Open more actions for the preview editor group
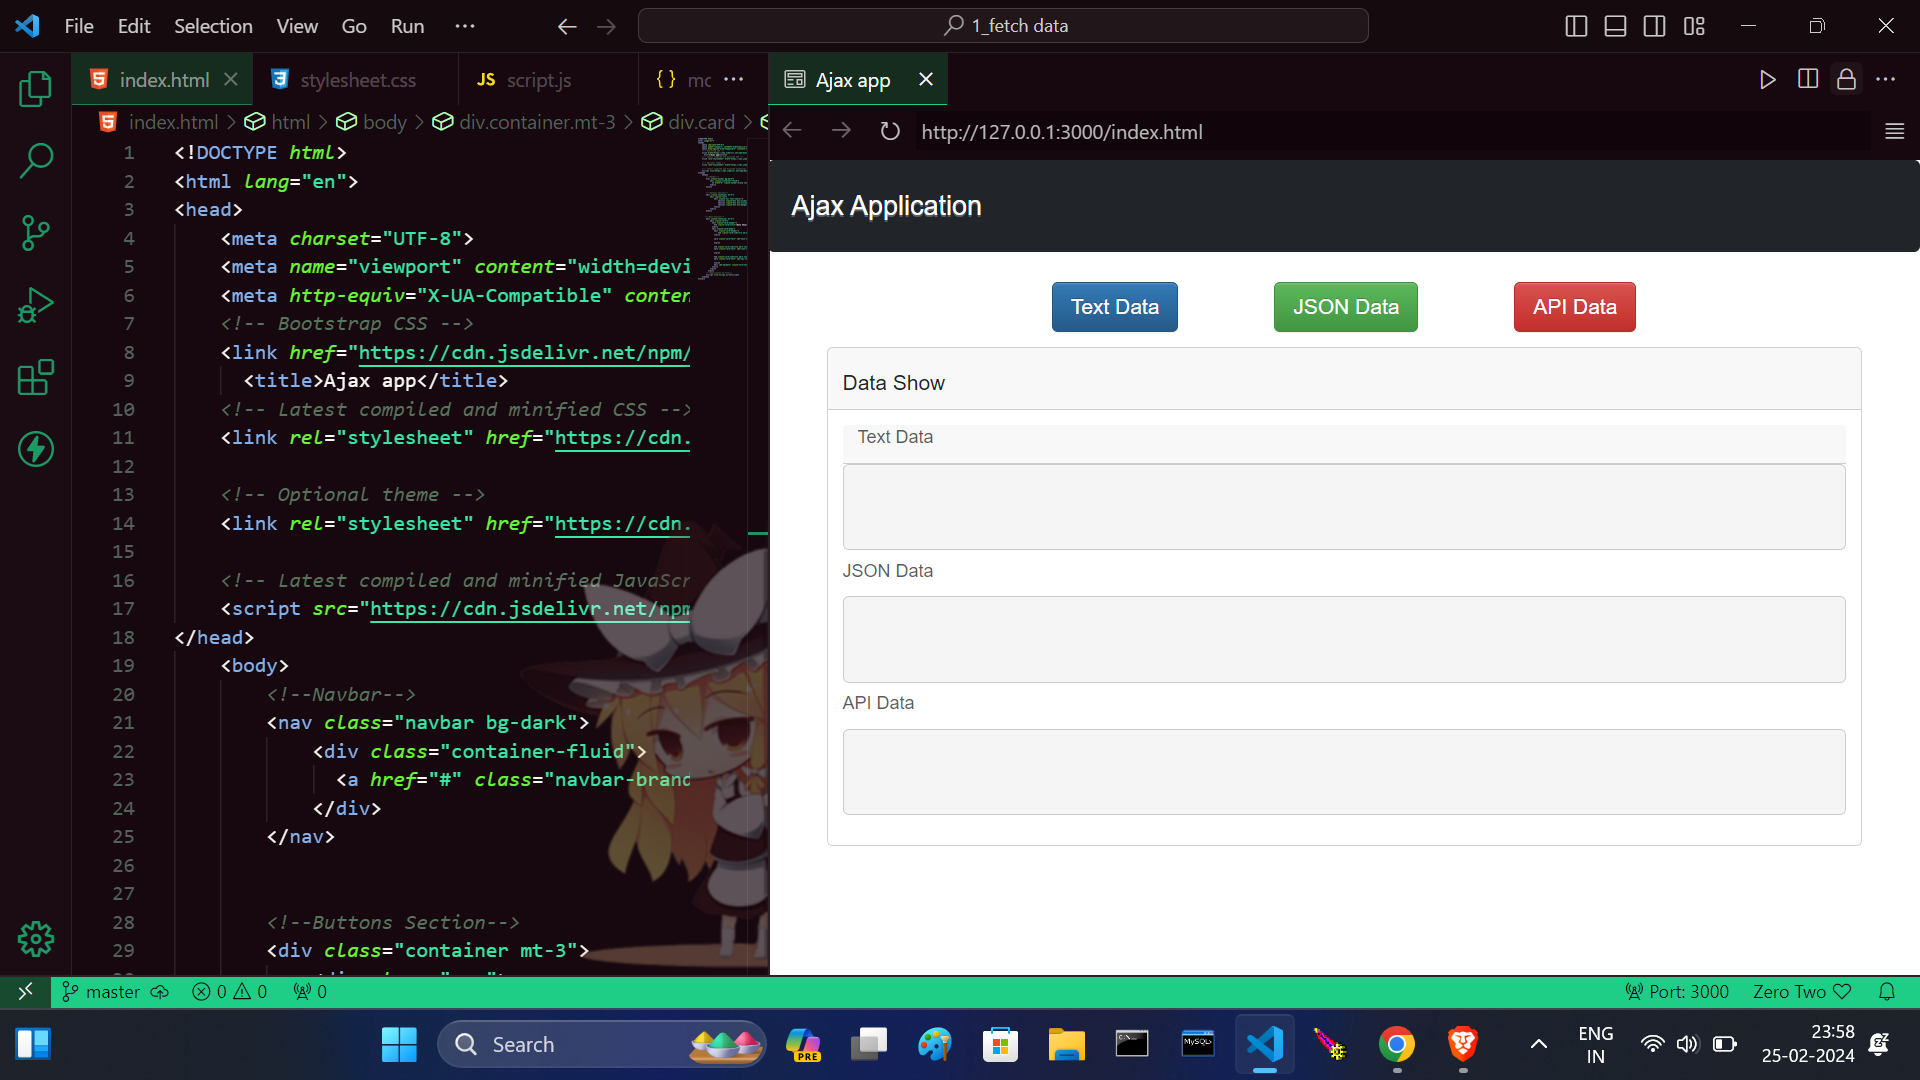This screenshot has height=1080, width=1920. [1885, 79]
